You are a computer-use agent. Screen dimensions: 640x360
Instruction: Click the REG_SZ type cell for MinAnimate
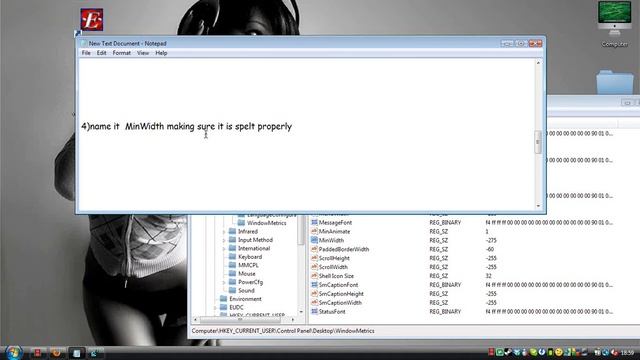pyautogui.click(x=438, y=231)
